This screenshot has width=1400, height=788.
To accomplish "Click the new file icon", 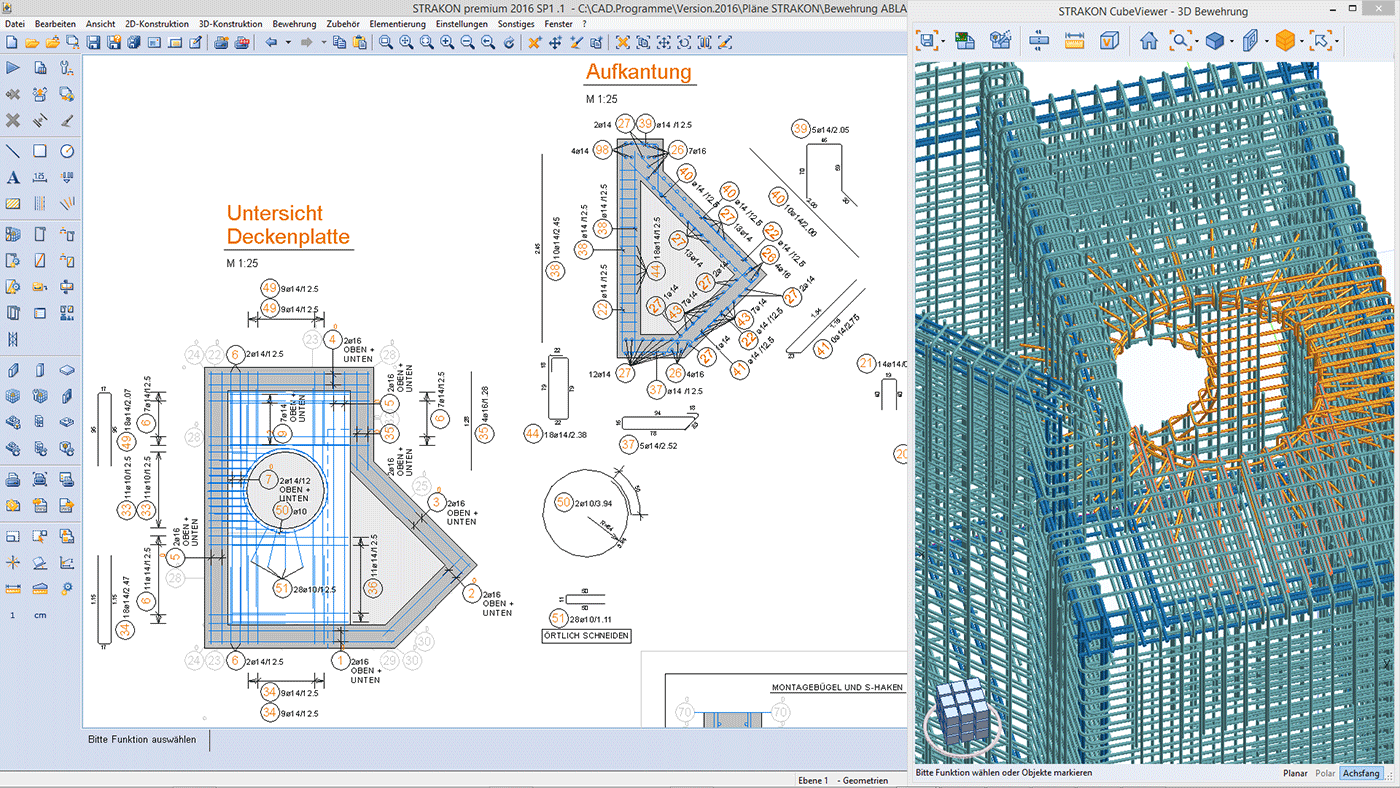I will click(11, 43).
